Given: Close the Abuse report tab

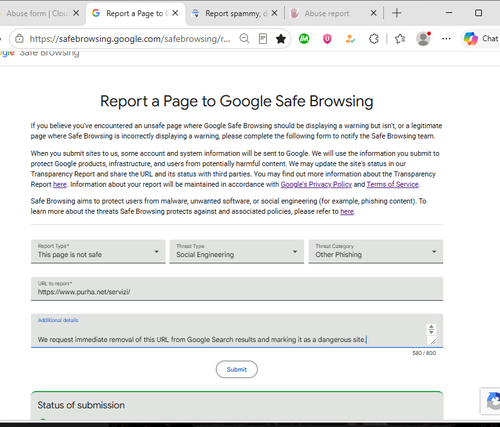Looking at the screenshot, I should pyautogui.click(x=374, y=13).
